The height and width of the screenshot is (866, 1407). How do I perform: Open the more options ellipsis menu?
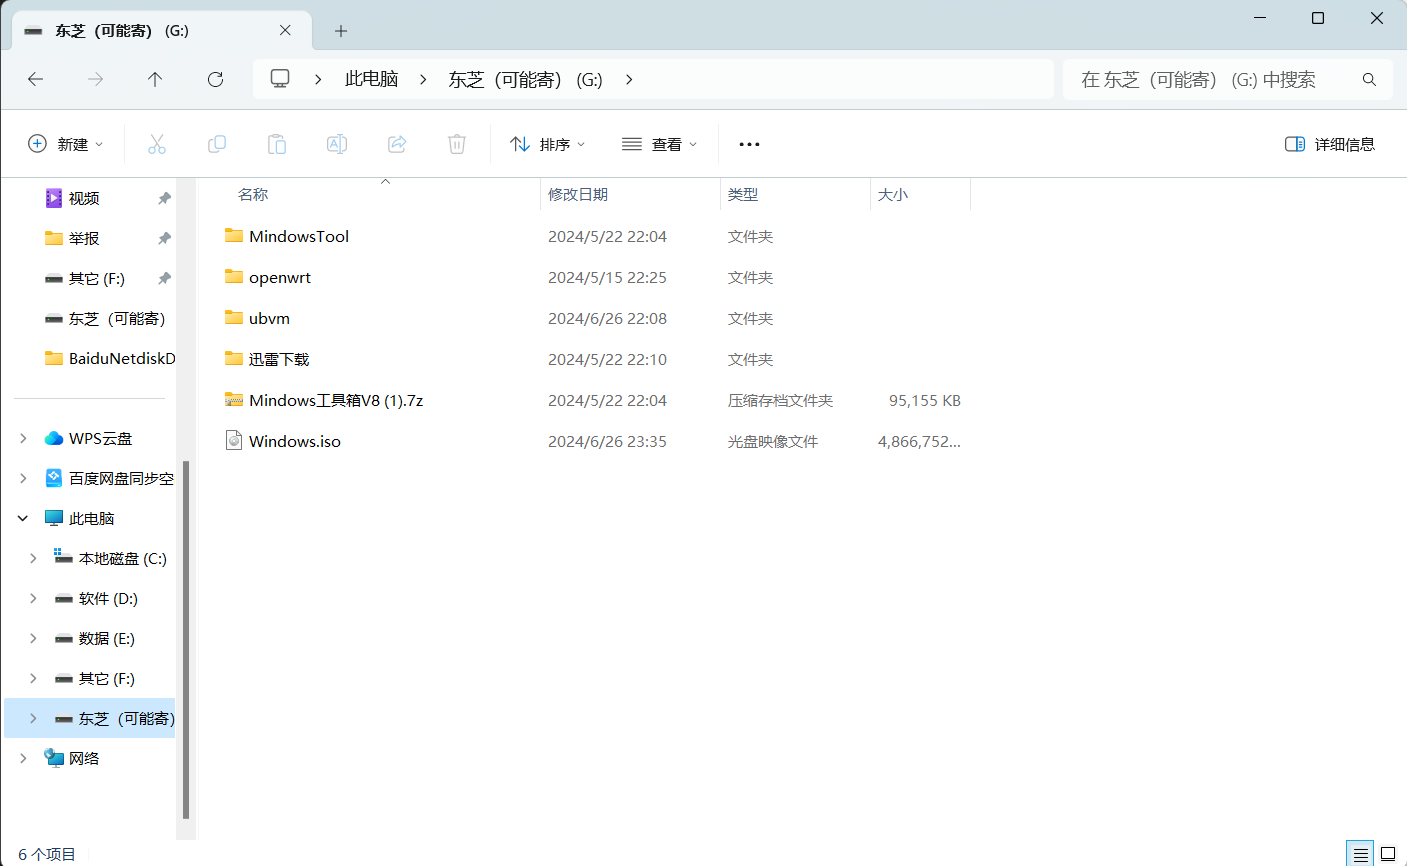pos(749,144)
